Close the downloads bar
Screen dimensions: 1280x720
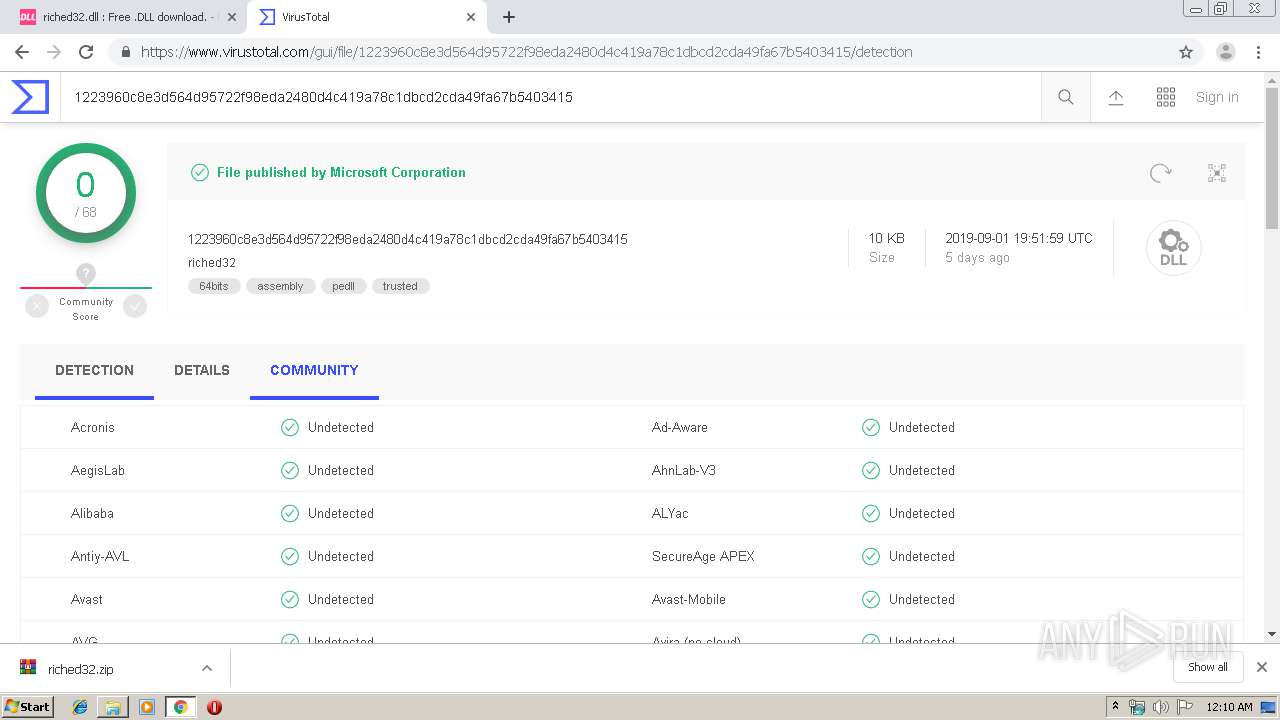(x=1262, y=667)
